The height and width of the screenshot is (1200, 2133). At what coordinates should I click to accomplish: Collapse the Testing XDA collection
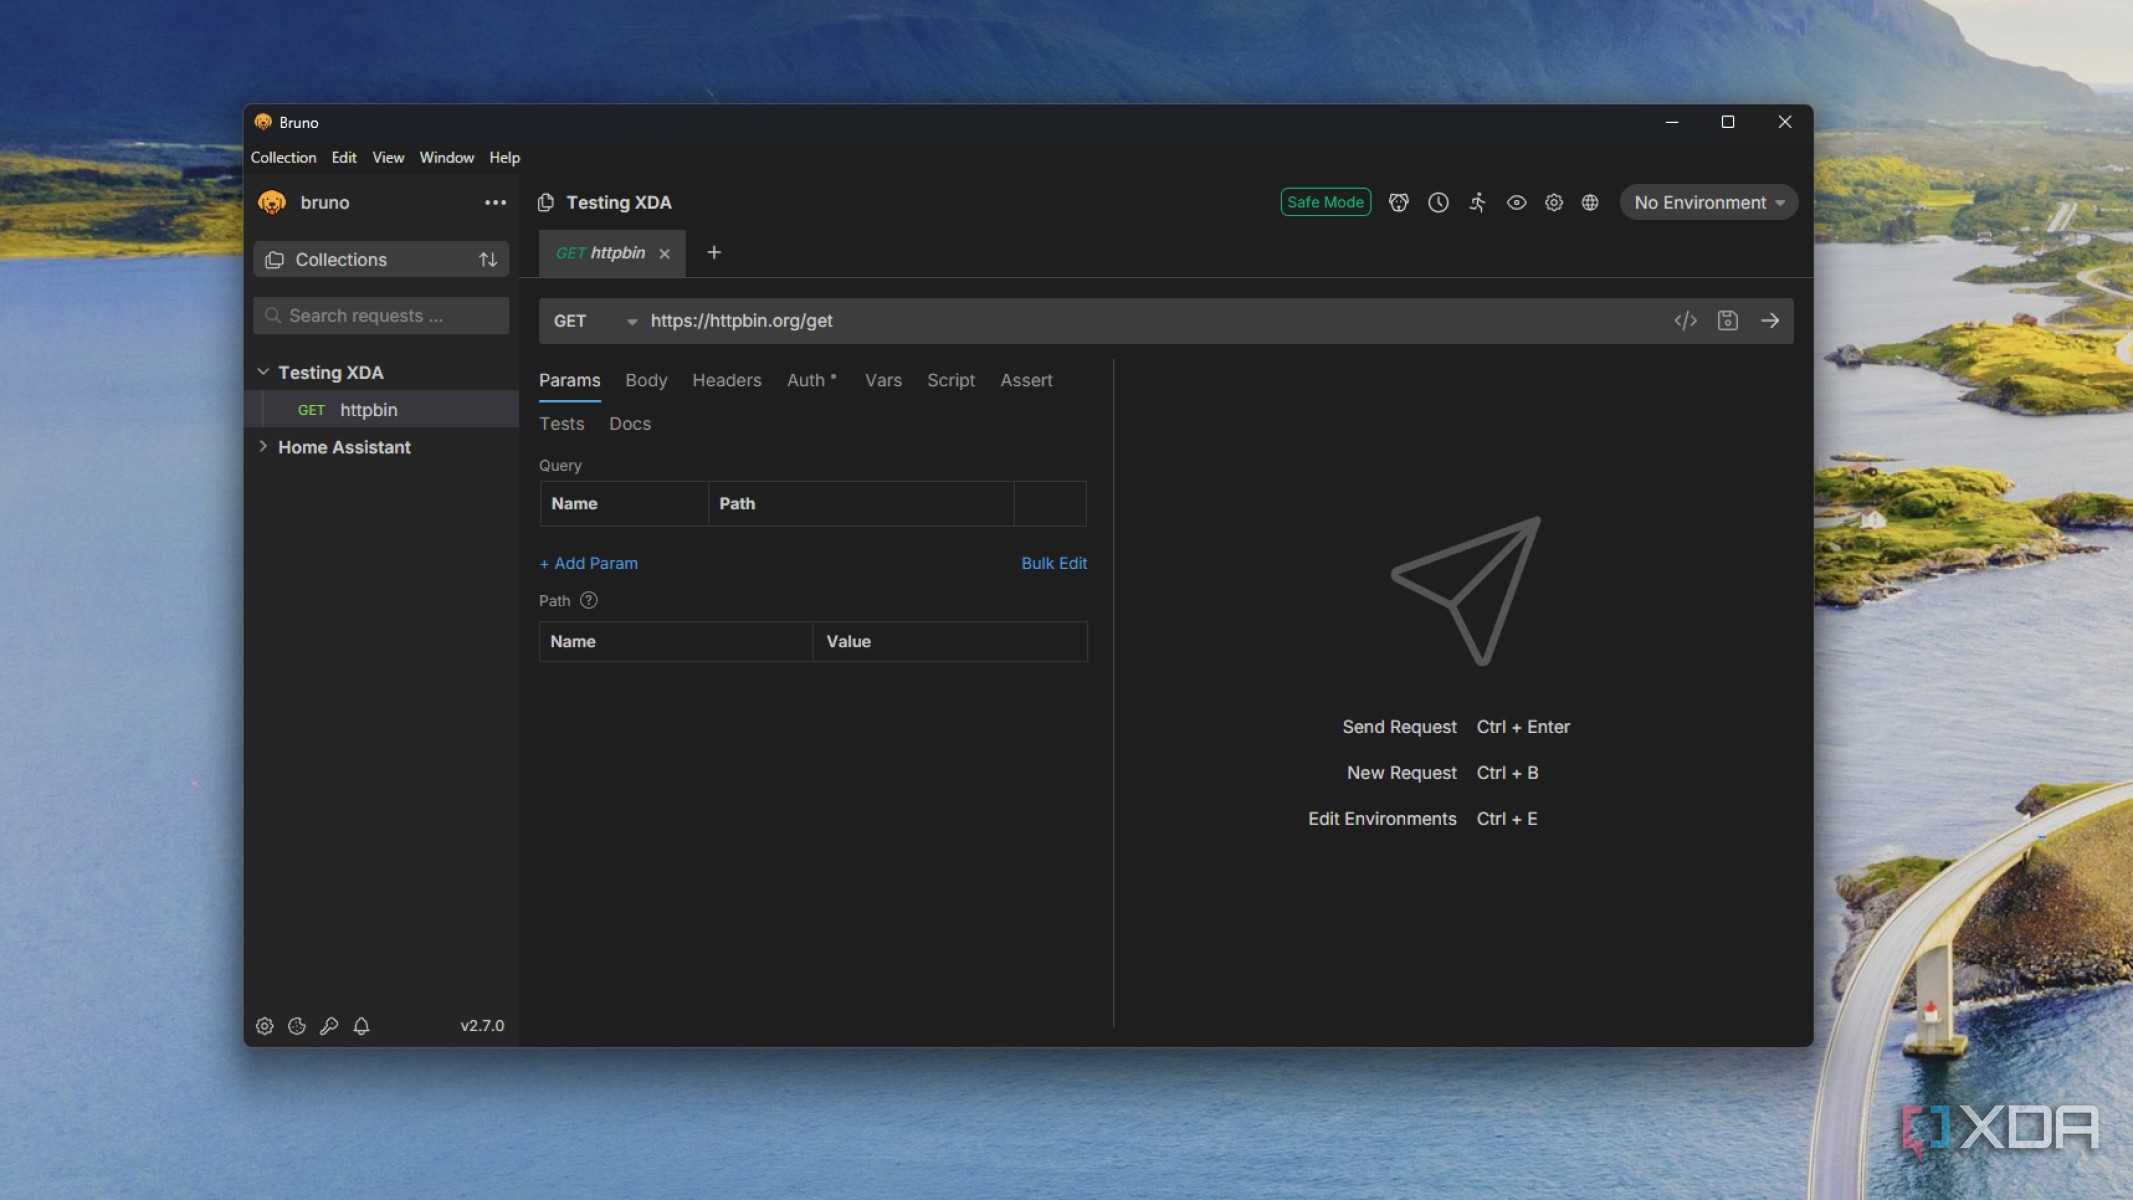coord(263,372)
